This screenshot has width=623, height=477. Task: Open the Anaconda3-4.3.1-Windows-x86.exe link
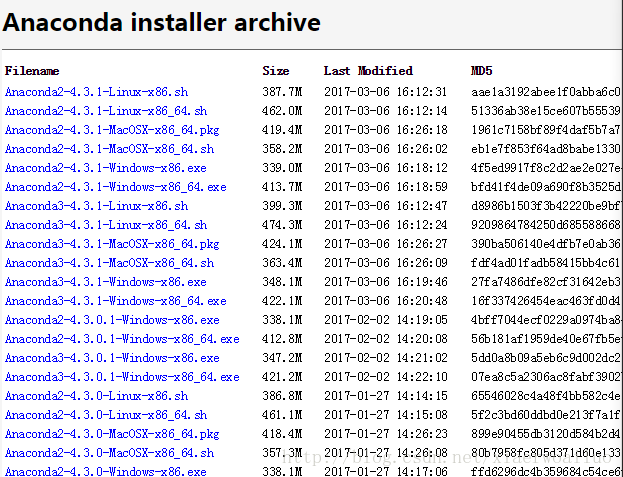(106, 282)
